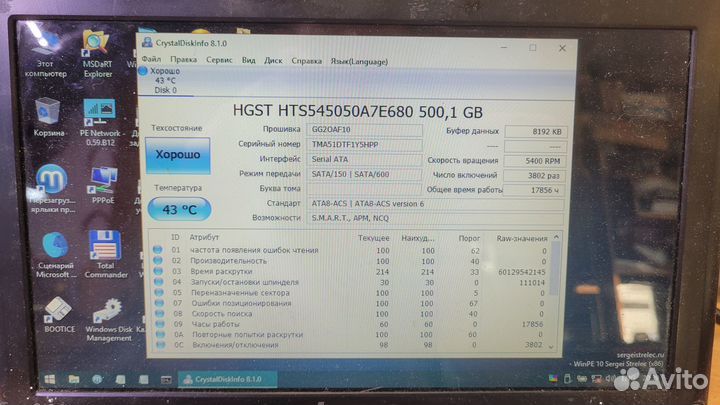The image size is (720, 405).
Task: Click the attribute list scrollbar thumb
Action: pyautogui.click(x=555, y=269)
